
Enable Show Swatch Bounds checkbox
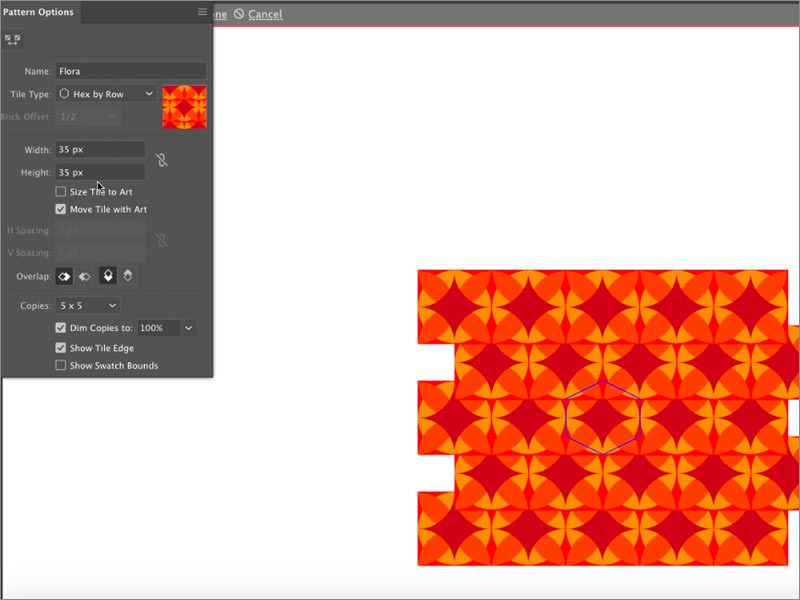[x=61, y=366]
